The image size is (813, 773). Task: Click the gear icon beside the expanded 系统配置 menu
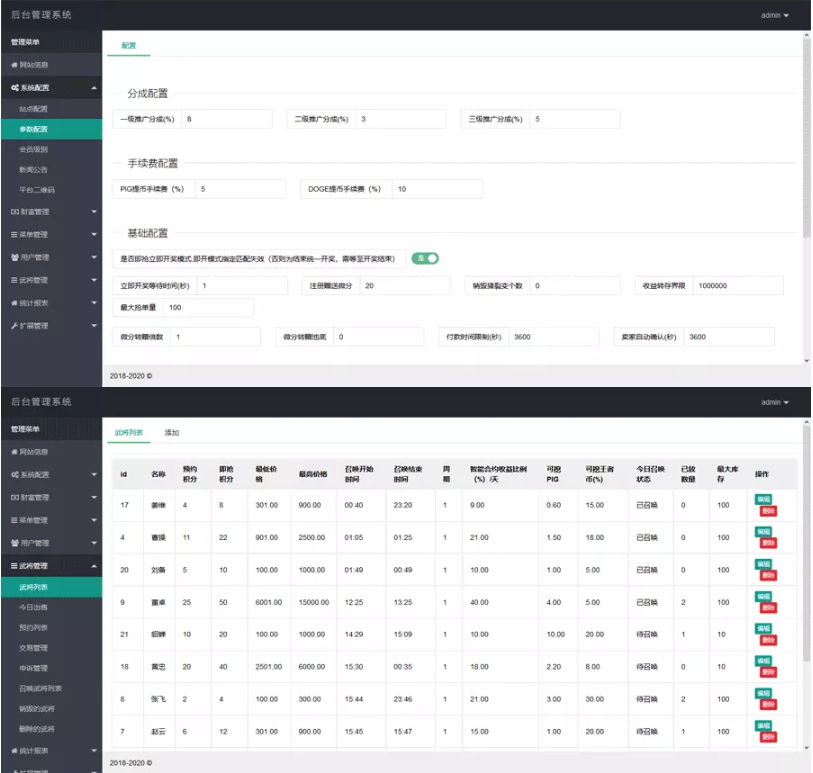tap(14, 88)
